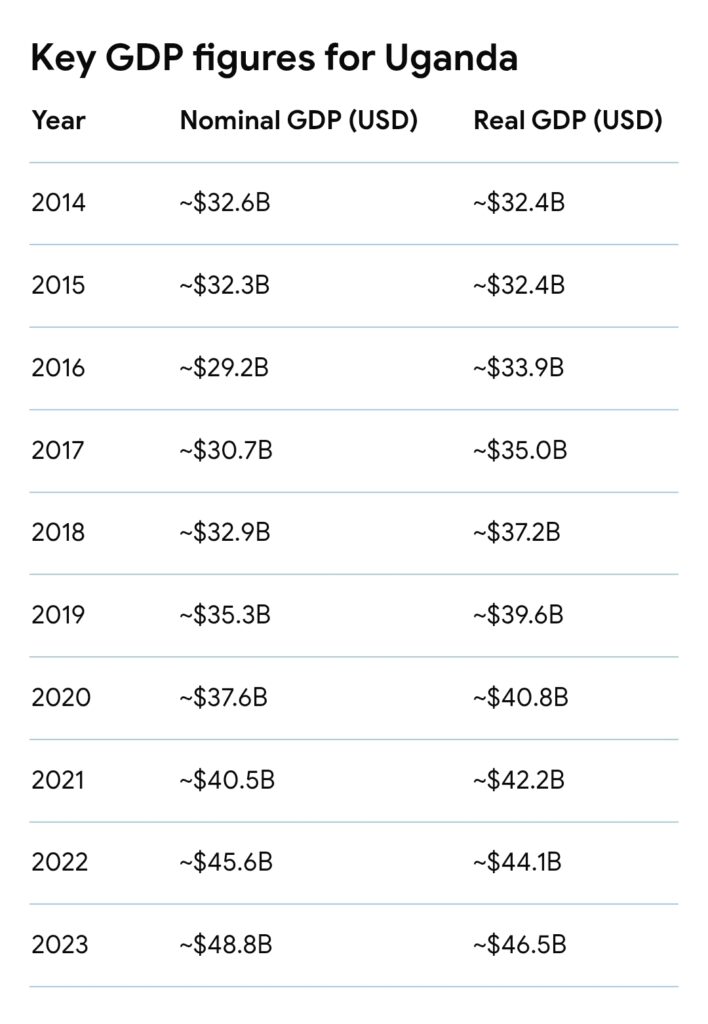Image resolution: width=708 pixels, height=1024 pixels.
Task: Click the 2020 real GDP value ~$40.8B
Action: 520,697
